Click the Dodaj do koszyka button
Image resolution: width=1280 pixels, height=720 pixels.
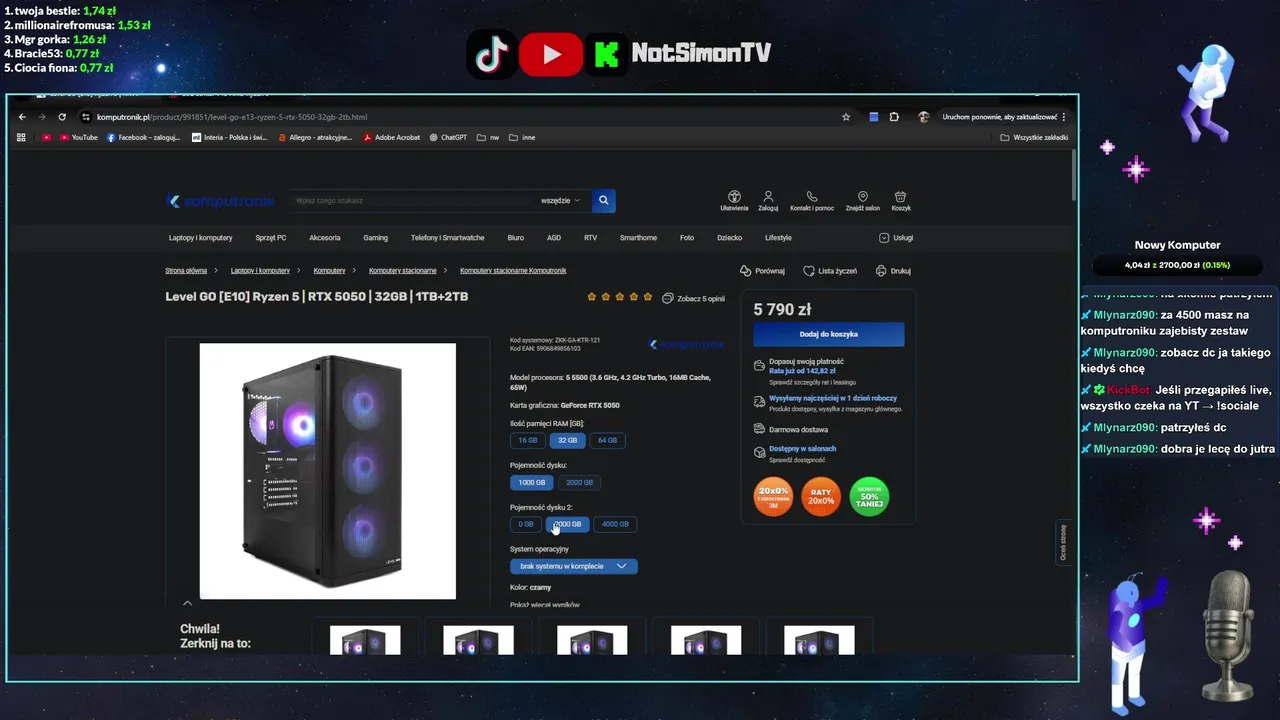tap(828, 334)
